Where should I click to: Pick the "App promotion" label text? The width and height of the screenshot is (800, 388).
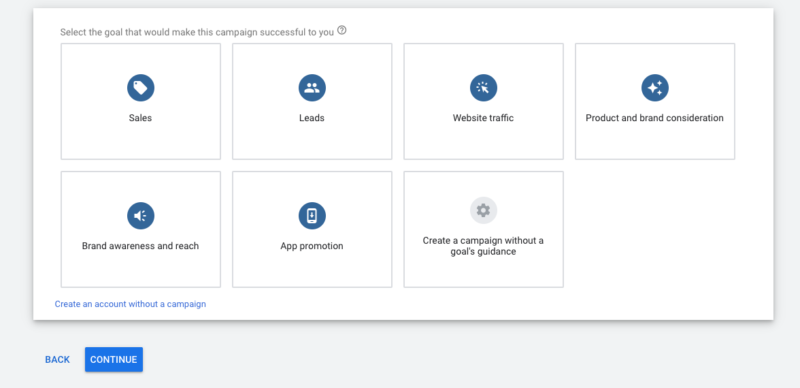[312, 246]
